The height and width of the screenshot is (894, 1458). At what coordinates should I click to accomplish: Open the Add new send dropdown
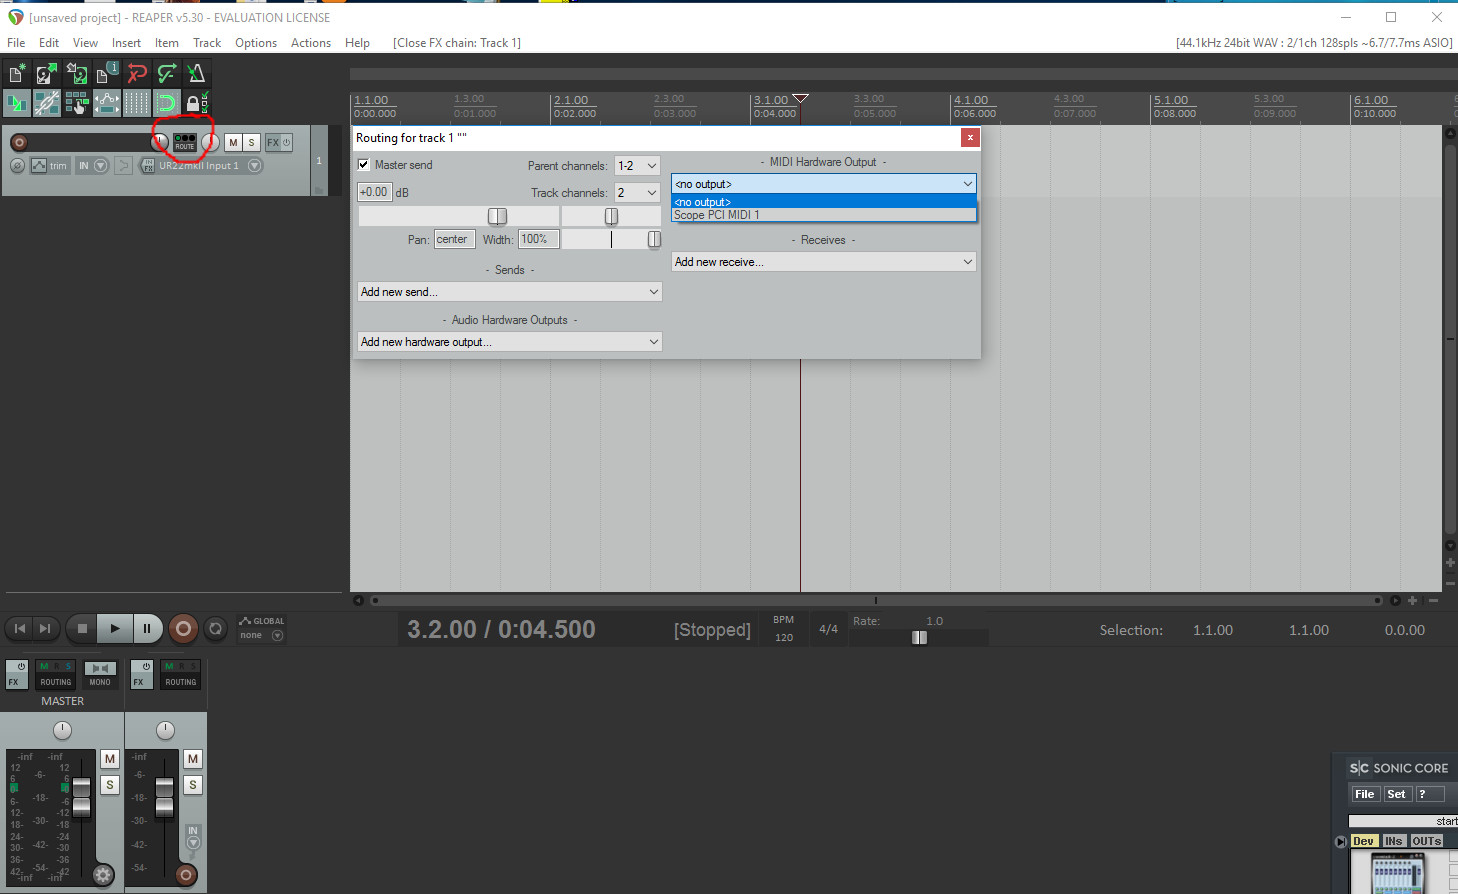[x=510, y=292]
